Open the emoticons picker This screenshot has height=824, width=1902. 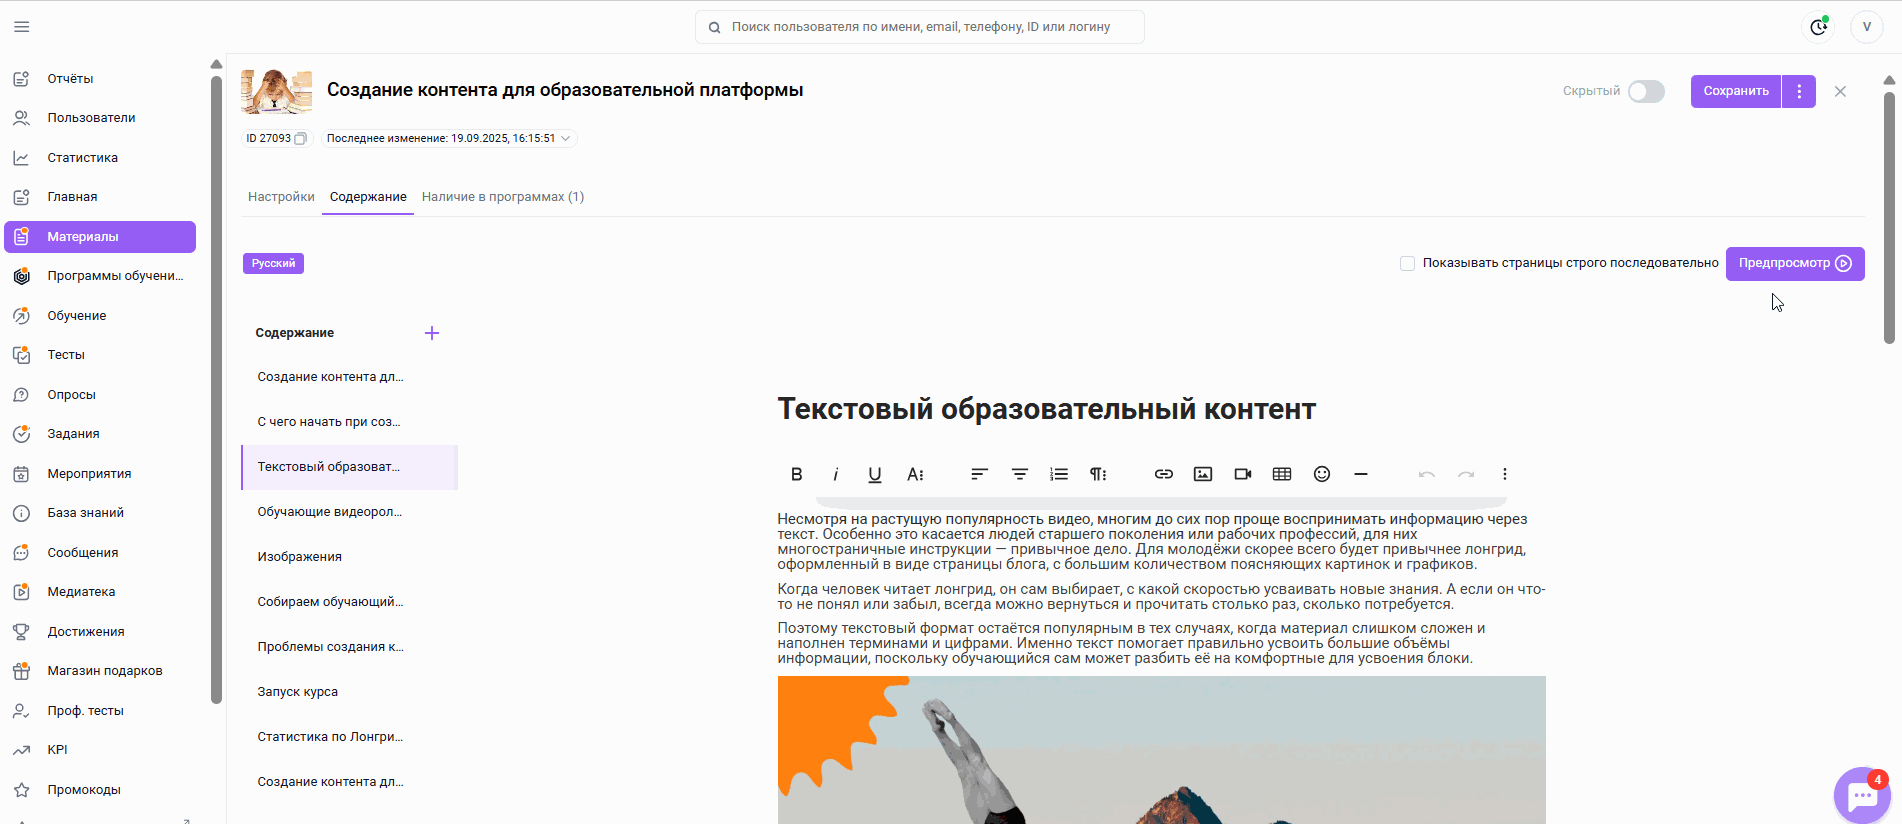(x=1322, y=474)
